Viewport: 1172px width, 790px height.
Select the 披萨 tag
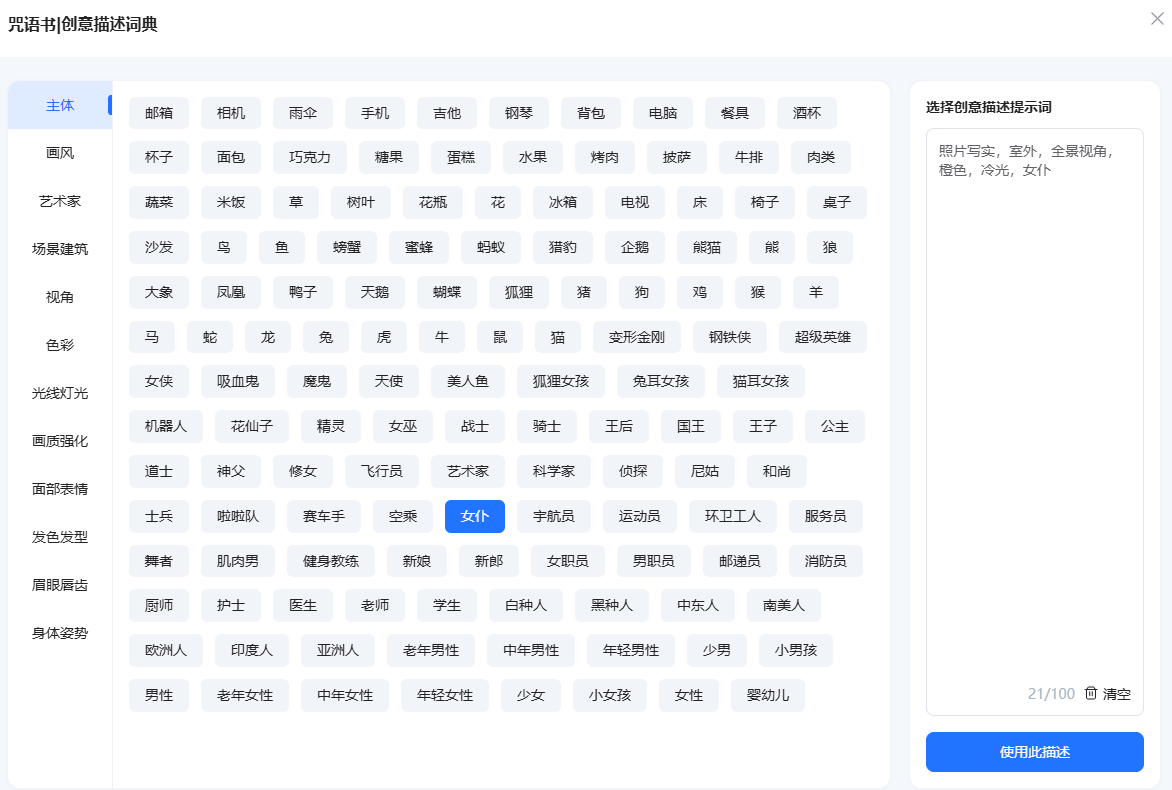[676, 158]
